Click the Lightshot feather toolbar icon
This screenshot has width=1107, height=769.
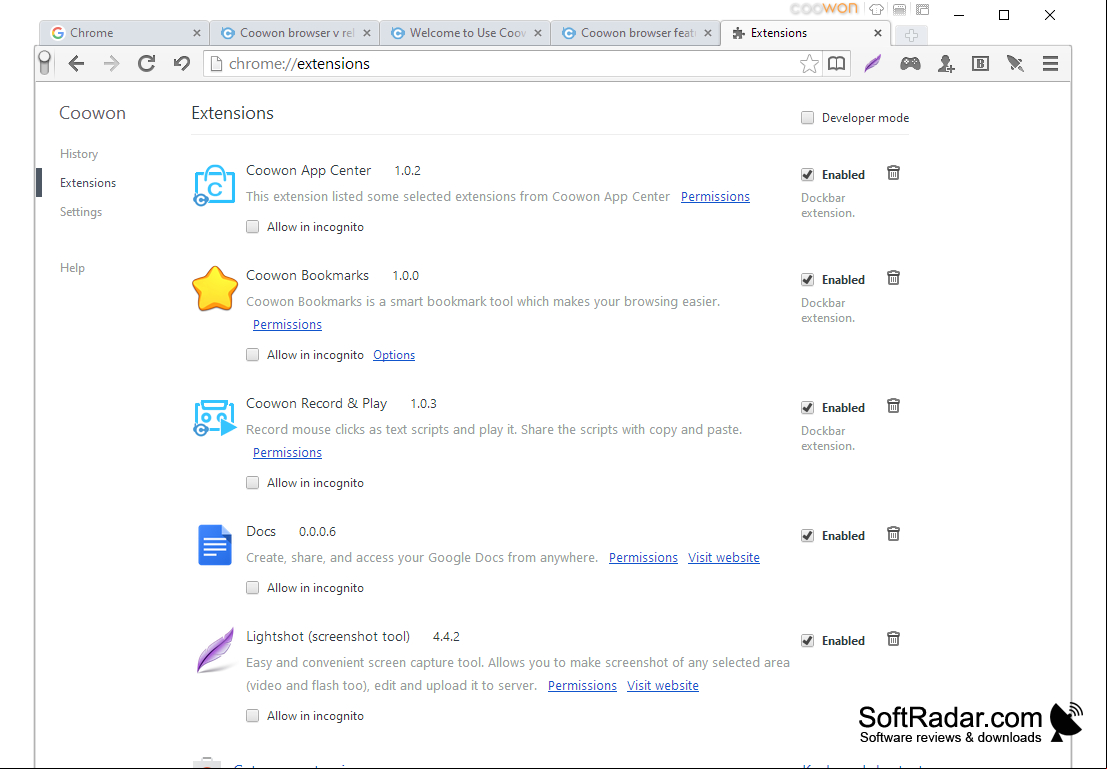coord(873,64)
